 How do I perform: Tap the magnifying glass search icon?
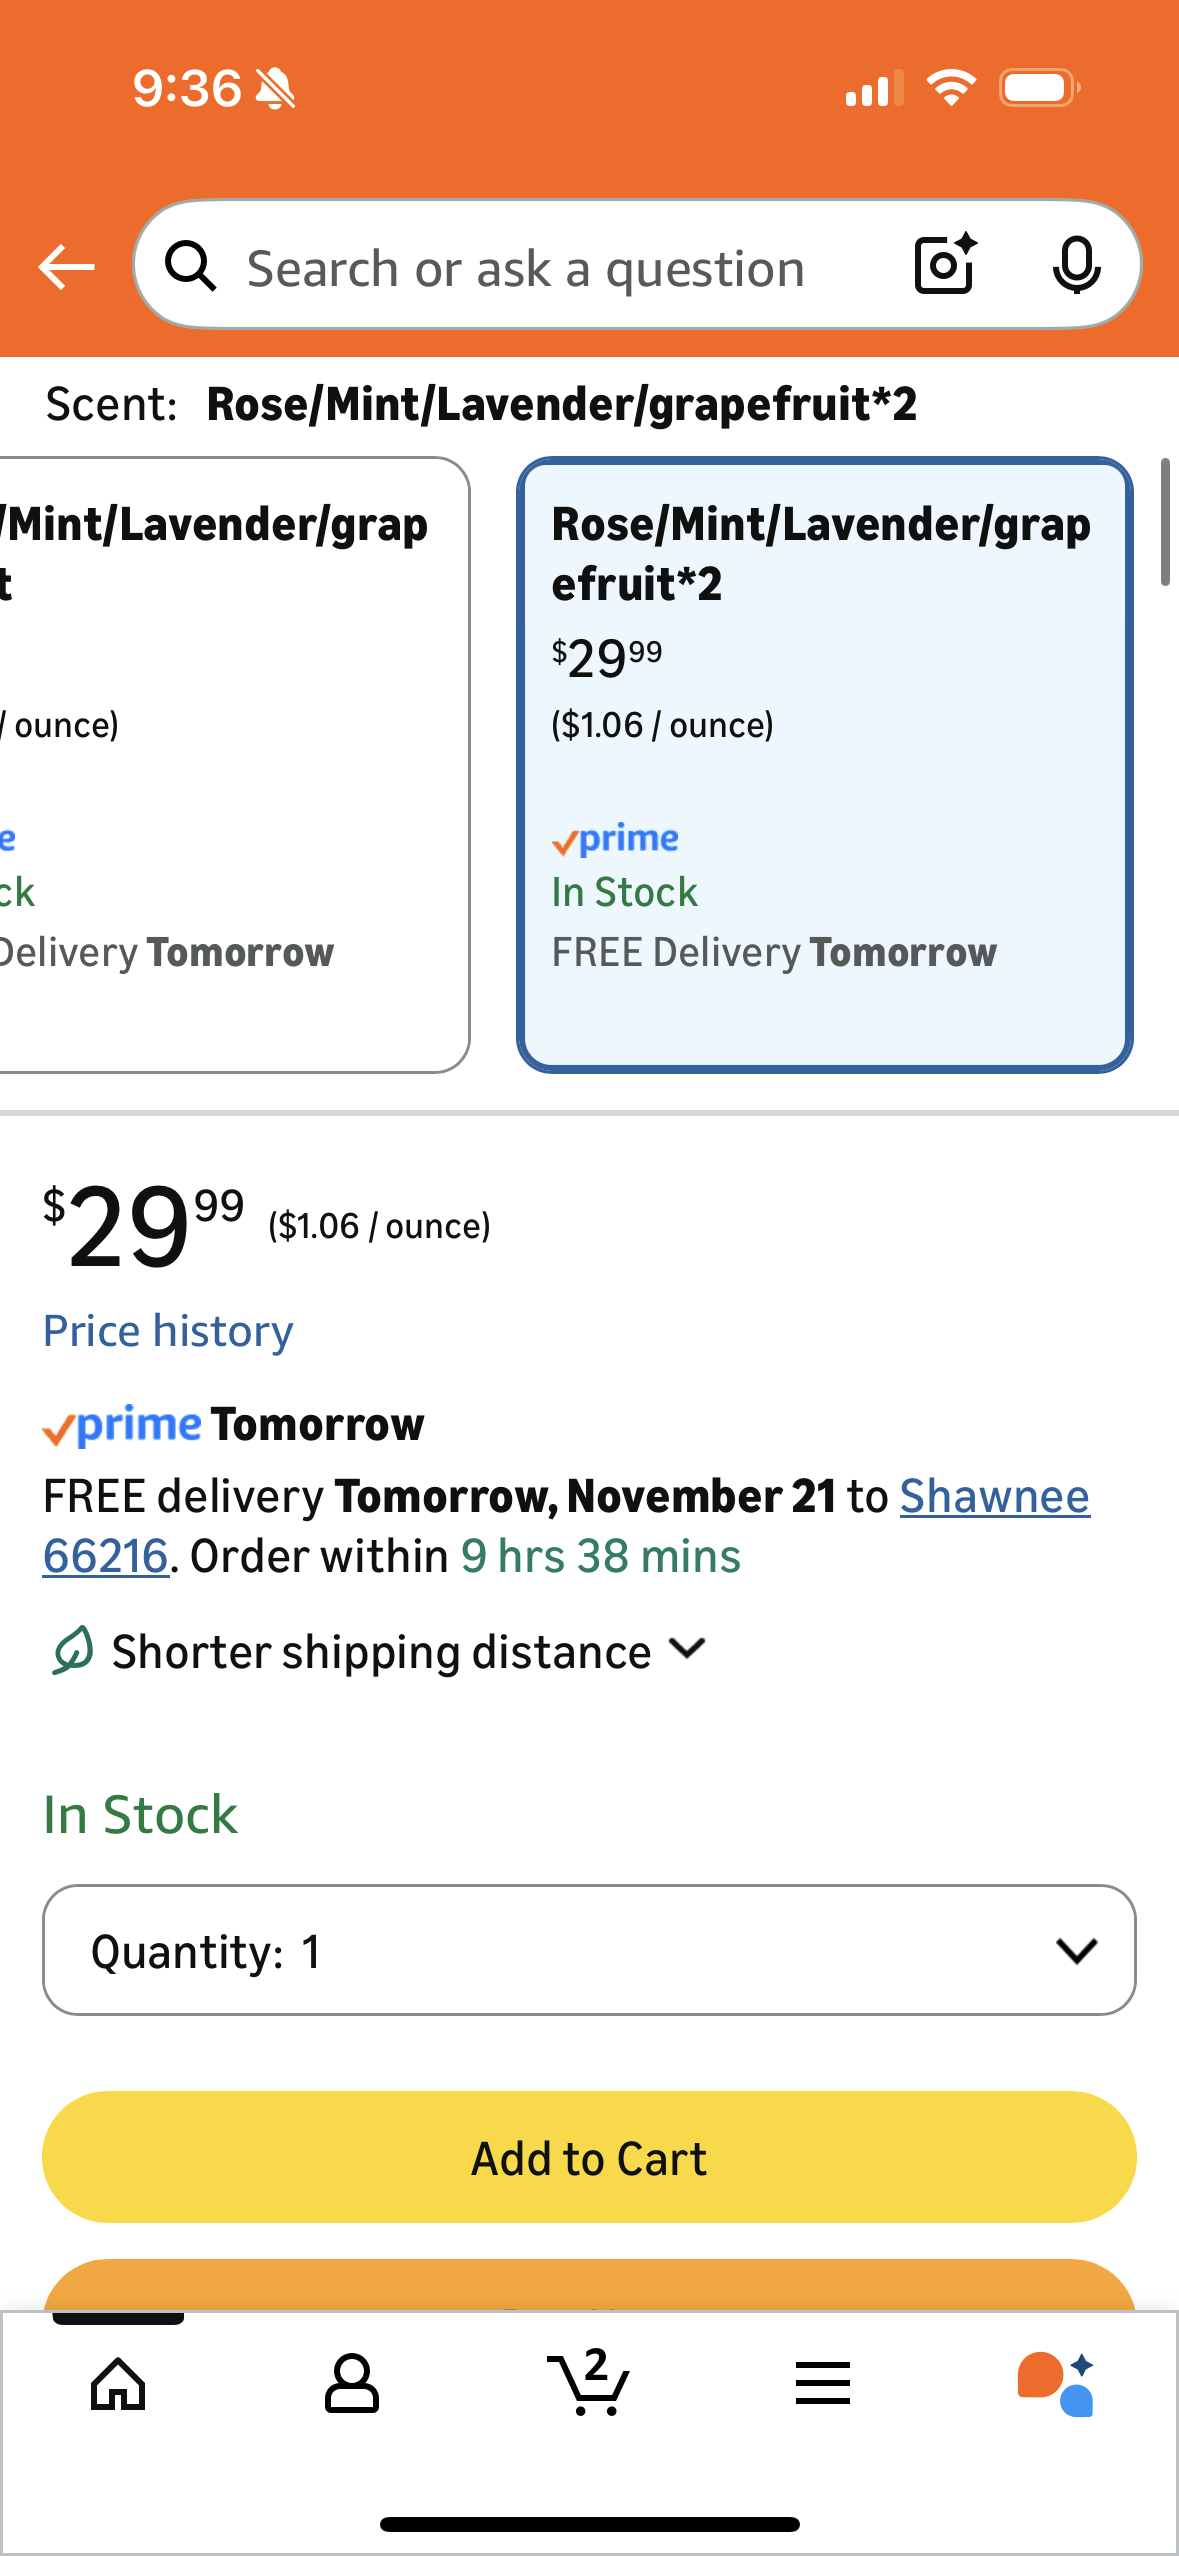pos(190,267)
